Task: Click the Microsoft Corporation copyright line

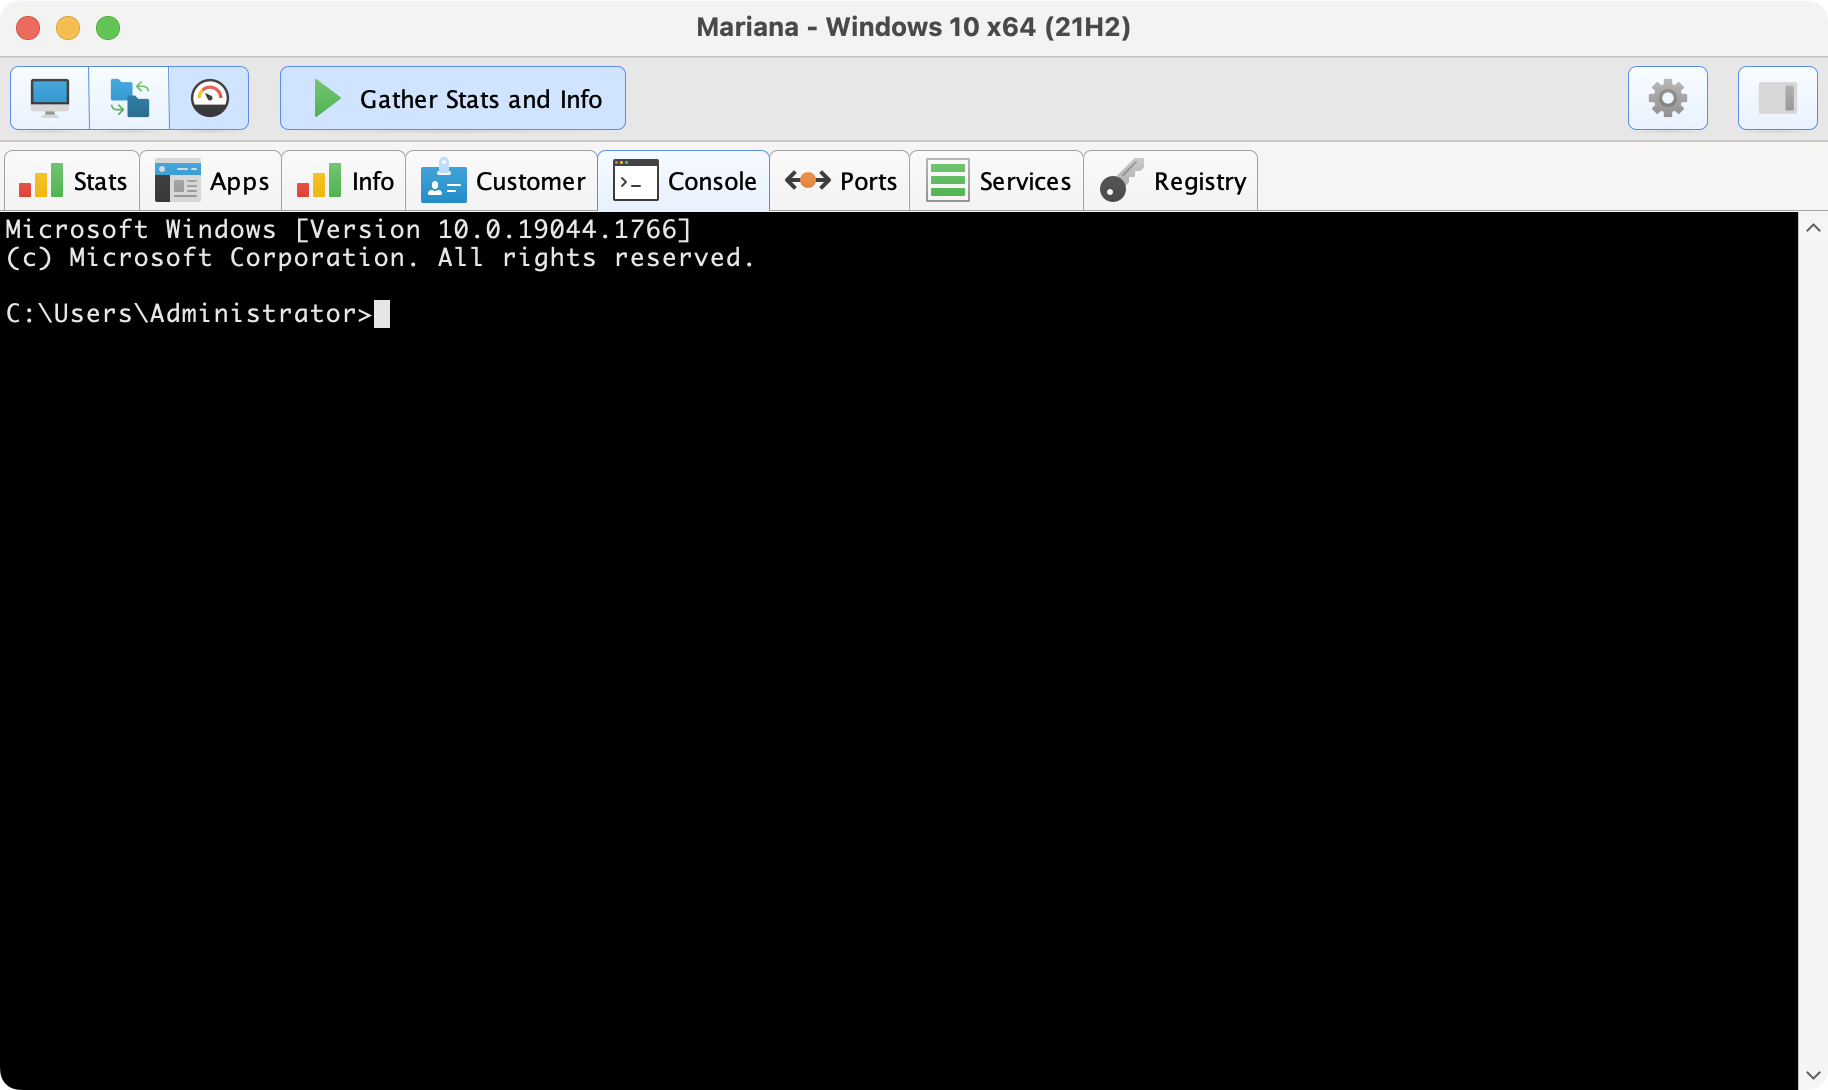Action: pyautogui.click(x=380, y=257)
